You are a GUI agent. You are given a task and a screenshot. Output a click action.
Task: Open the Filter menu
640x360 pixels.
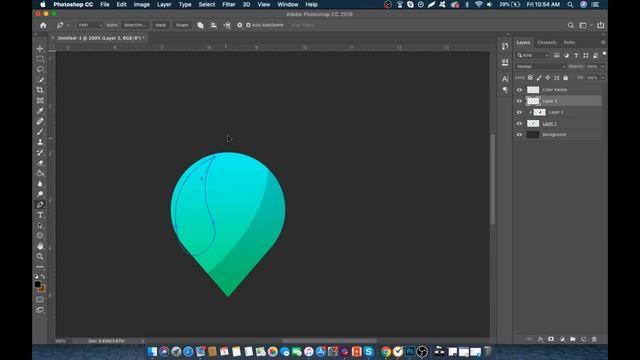tap(229, 4)
